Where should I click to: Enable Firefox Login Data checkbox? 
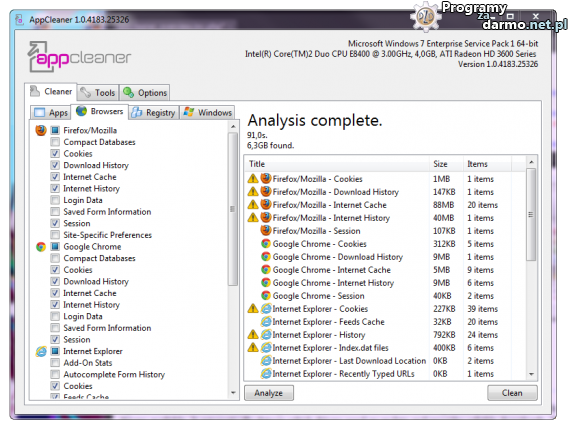(55, 200)
